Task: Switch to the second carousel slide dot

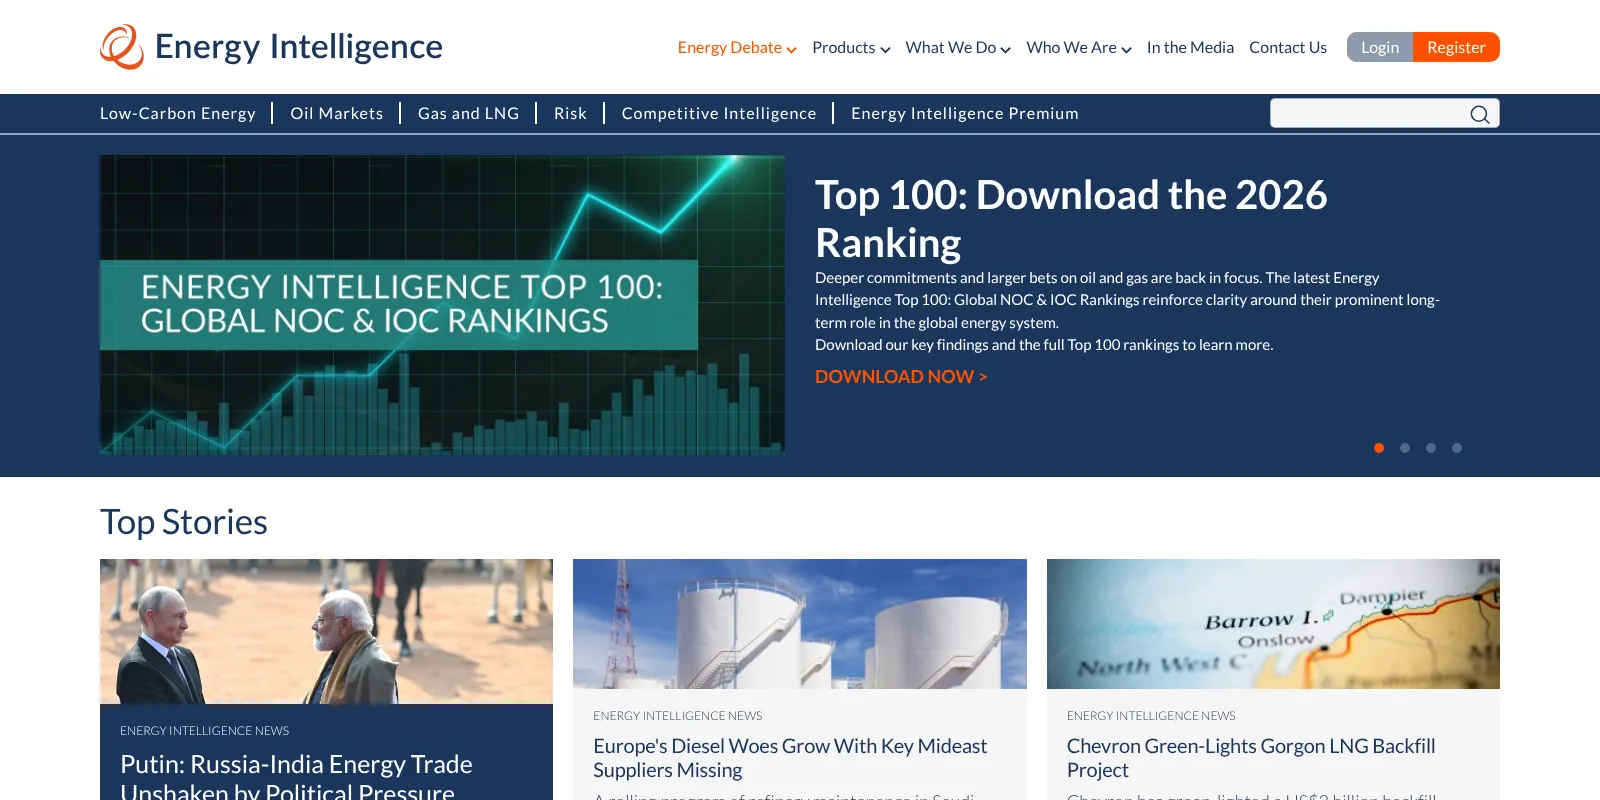Action: (1405, 448)
